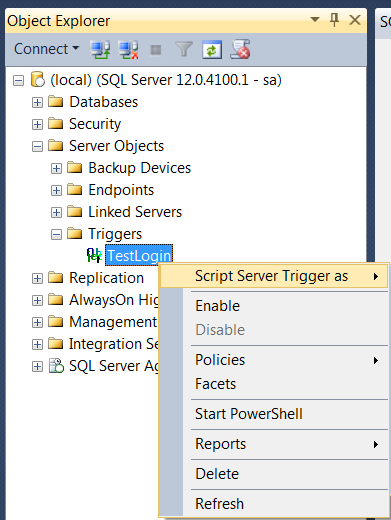This screenshot has width=391, height=520.
Task: Select the Databases tree label
Action: (x=104, y=102)
